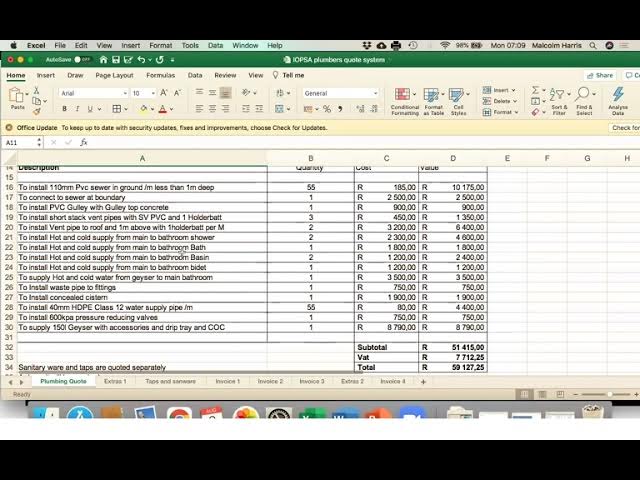
Task: Click the AutoSum sigma button
Action: click(535, 90)
